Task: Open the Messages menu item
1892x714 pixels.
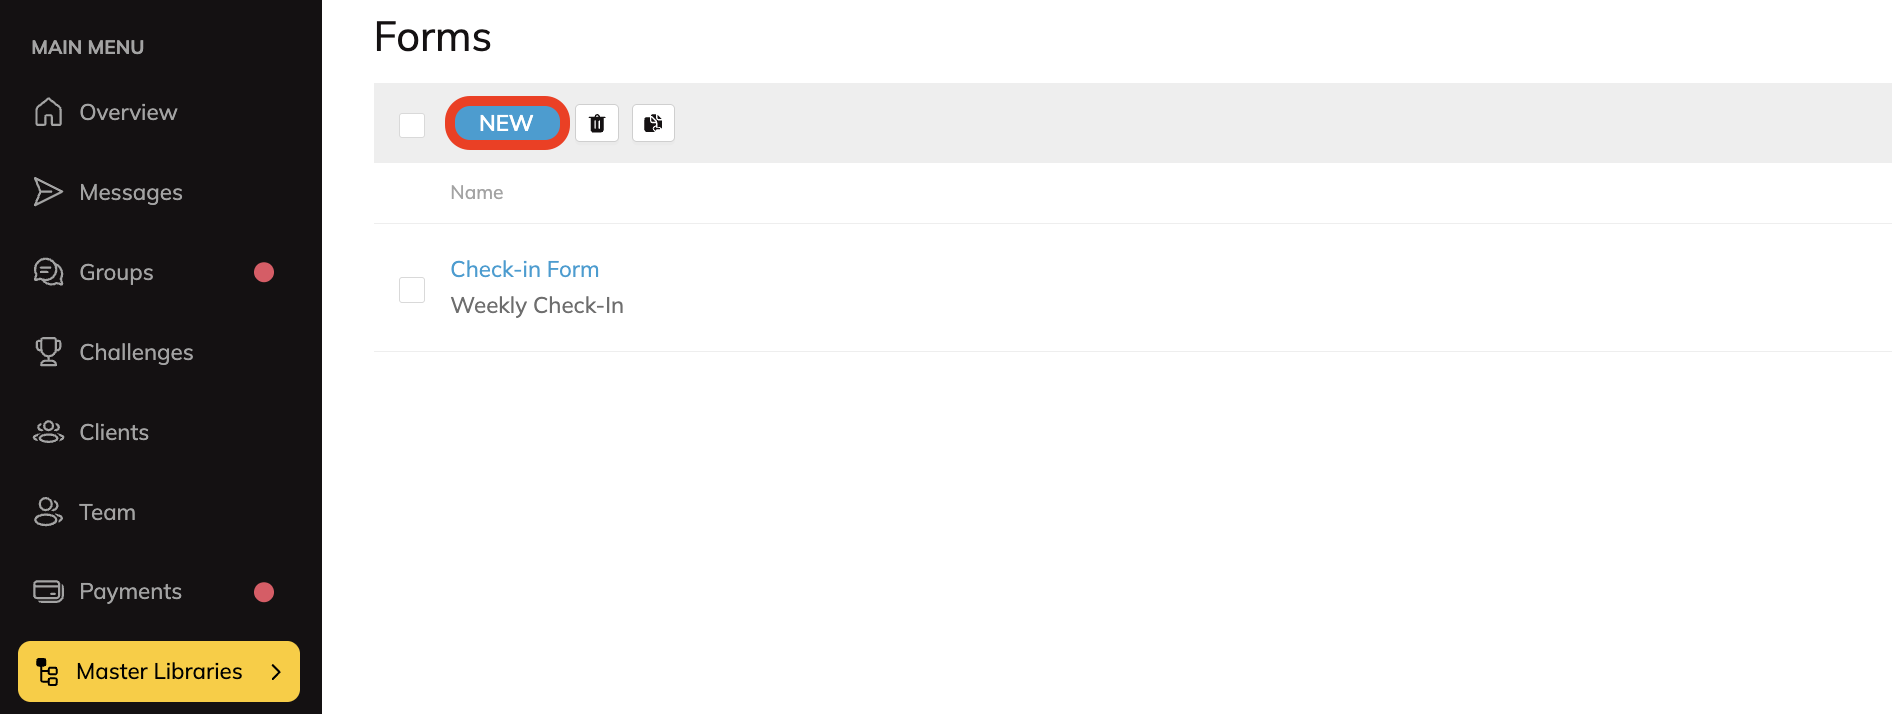Action: 131,192
